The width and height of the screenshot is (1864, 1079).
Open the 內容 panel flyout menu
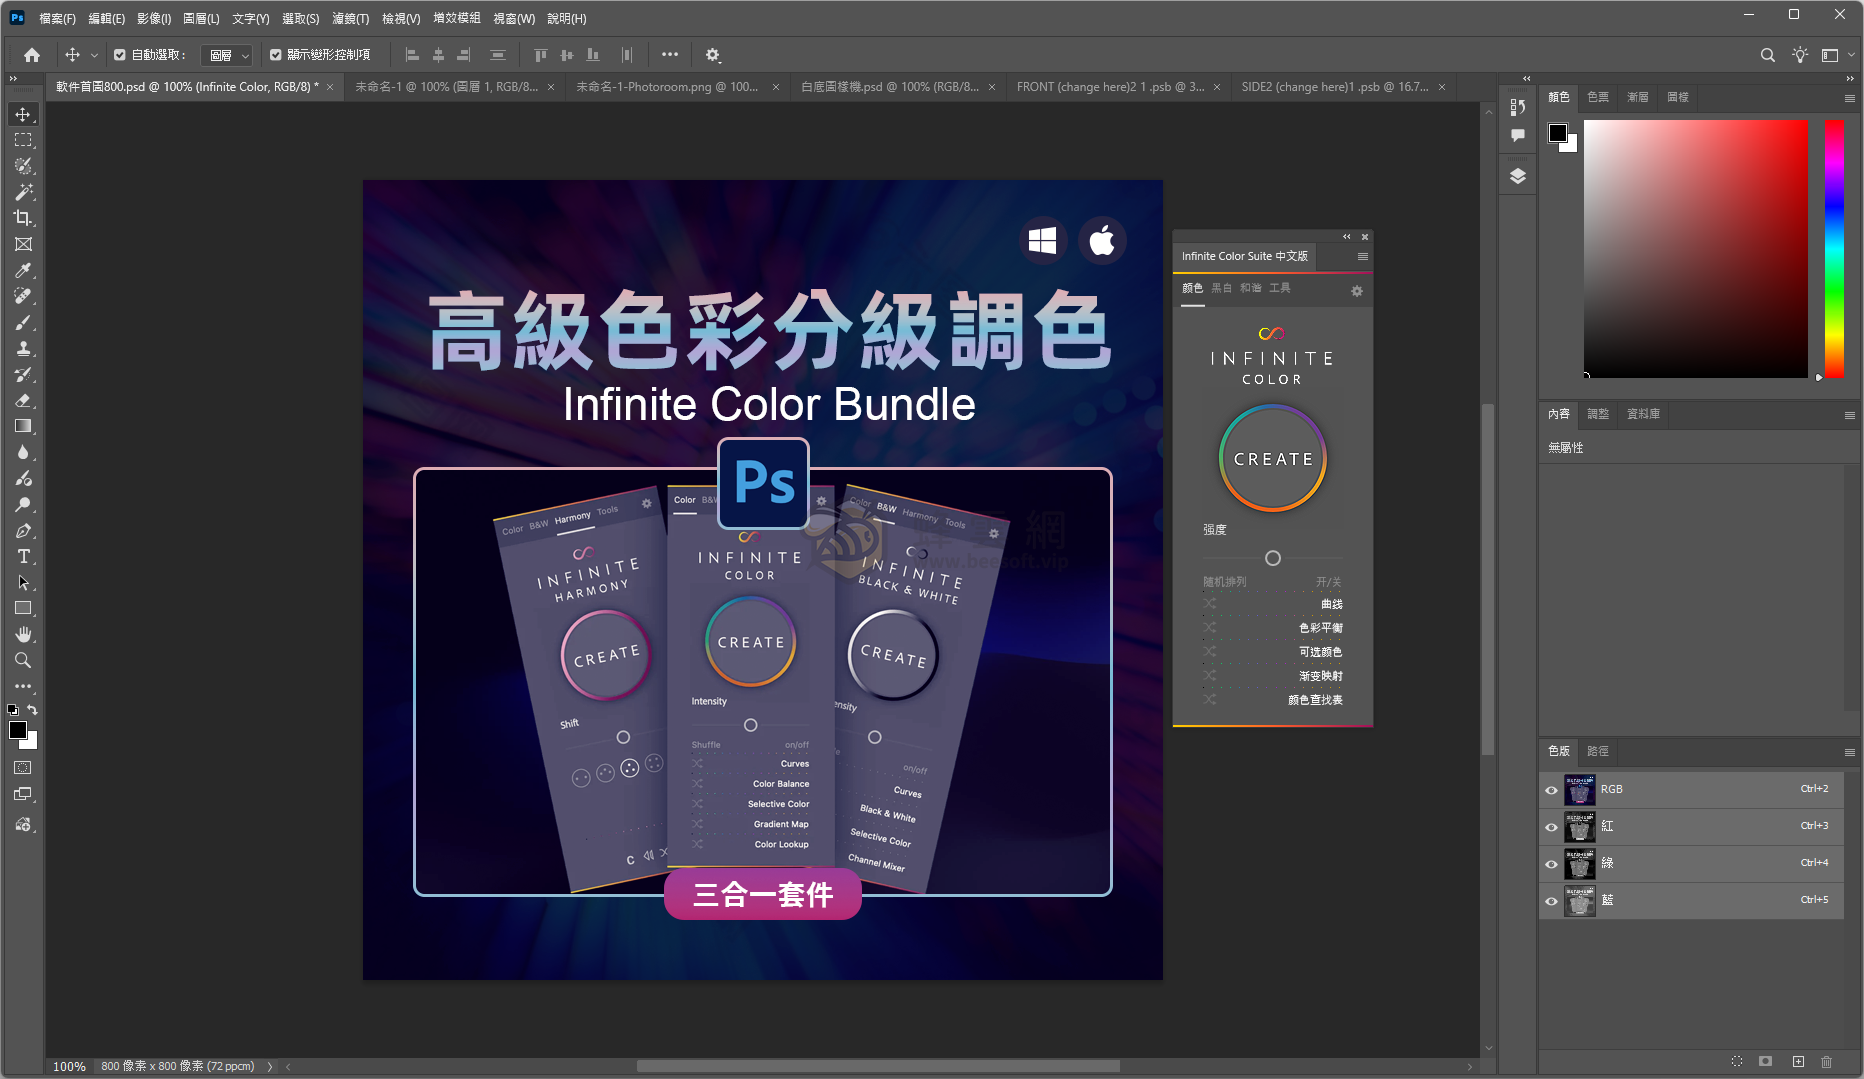[x=1849, y=415]
